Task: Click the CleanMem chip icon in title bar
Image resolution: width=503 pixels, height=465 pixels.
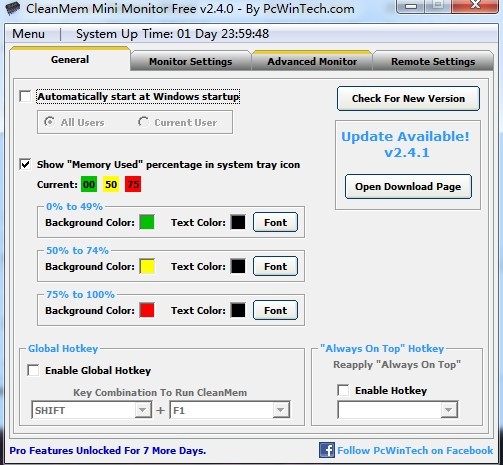Action: (x=13, y=8)
